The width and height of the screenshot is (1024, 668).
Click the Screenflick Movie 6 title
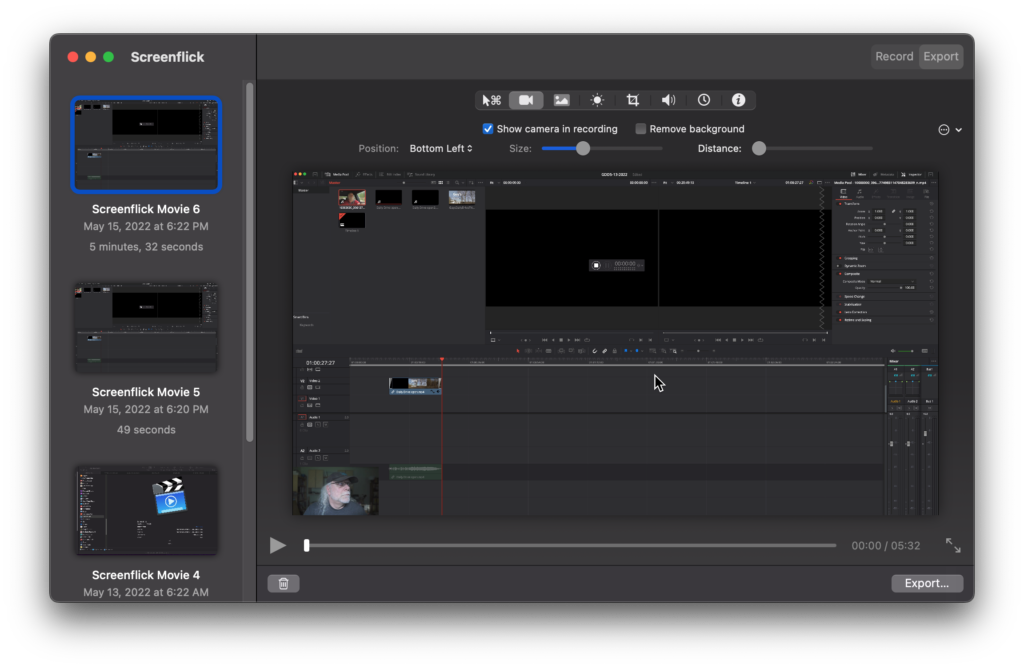click(146, 209)
